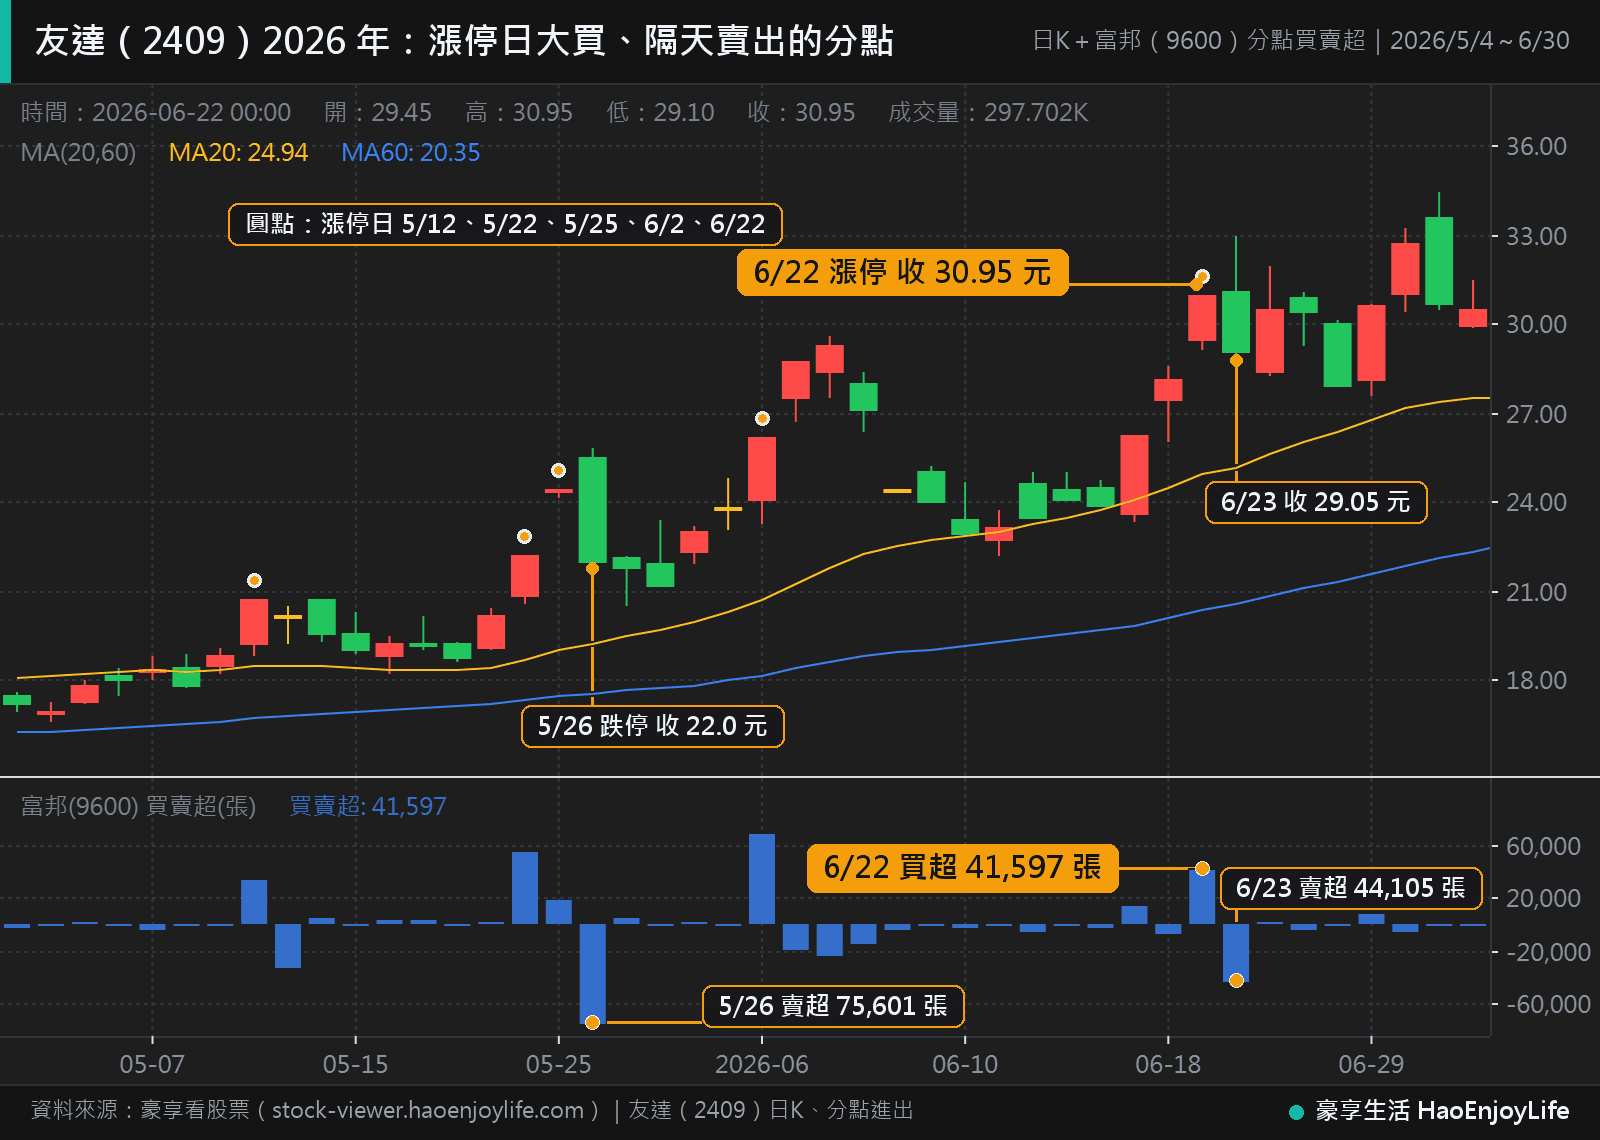Click the subtitle 日K＋富邦（9600）分點買賣超
The height and width of the screenshot is (1140, 1600).
1198,41
